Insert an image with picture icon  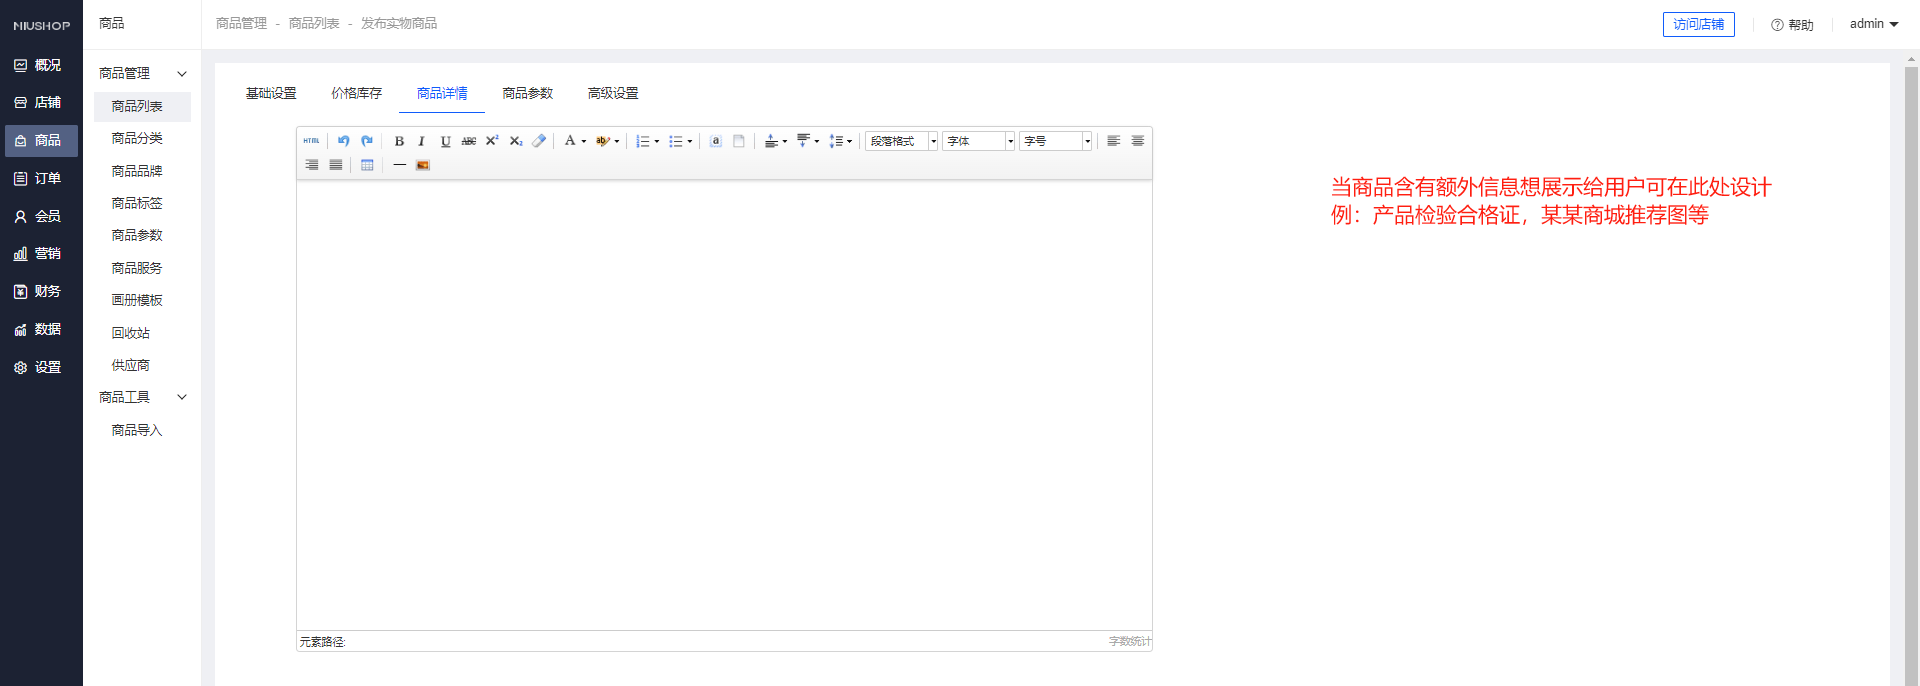pos(423,165)
